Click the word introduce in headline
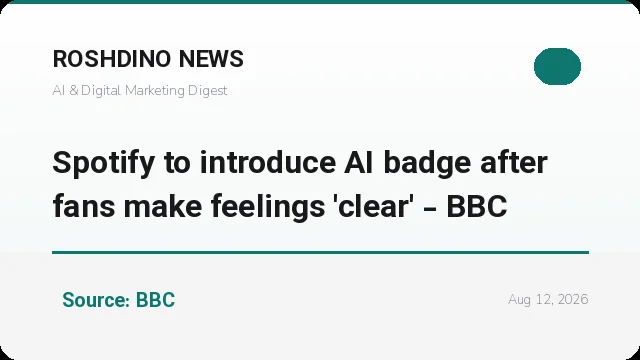The width and height of the screenshot is (640, 360). coord(268,162)
